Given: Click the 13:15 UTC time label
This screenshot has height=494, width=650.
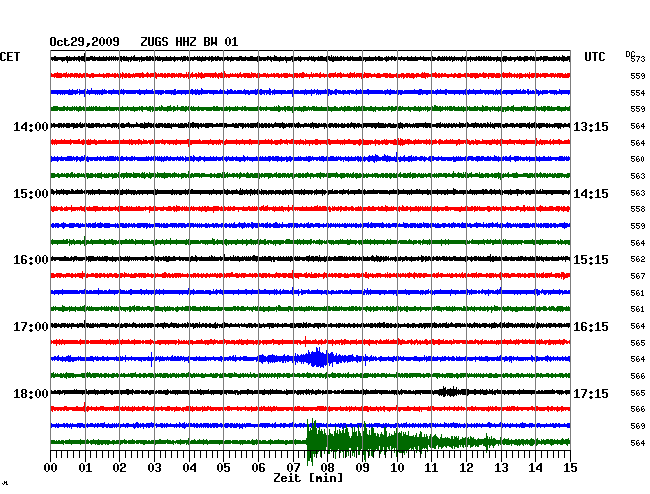Looking at the screenshot, I should (x=591, y=127).
